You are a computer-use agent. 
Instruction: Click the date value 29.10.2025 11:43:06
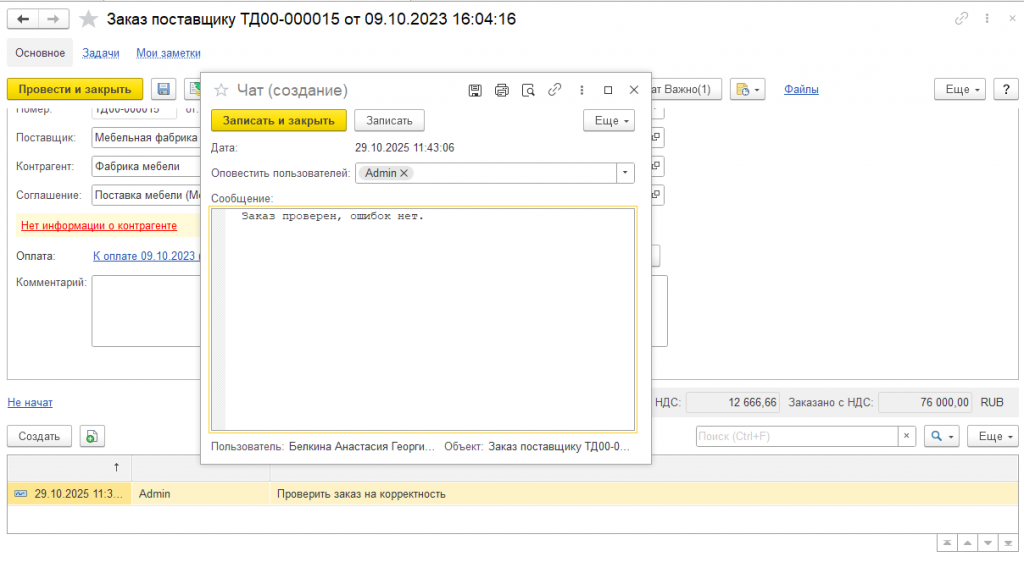coord(405,148)
